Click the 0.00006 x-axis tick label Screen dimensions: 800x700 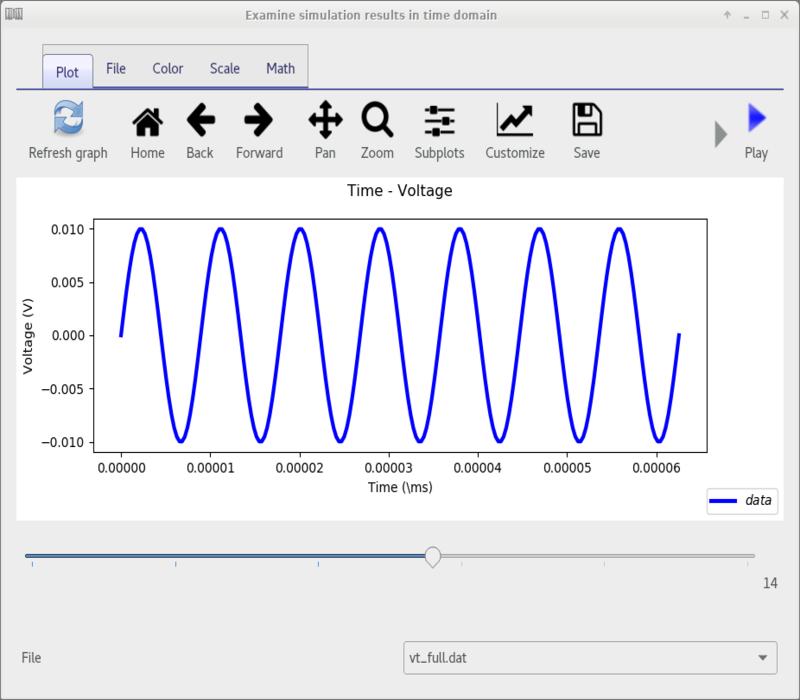[x=656, y=468]
